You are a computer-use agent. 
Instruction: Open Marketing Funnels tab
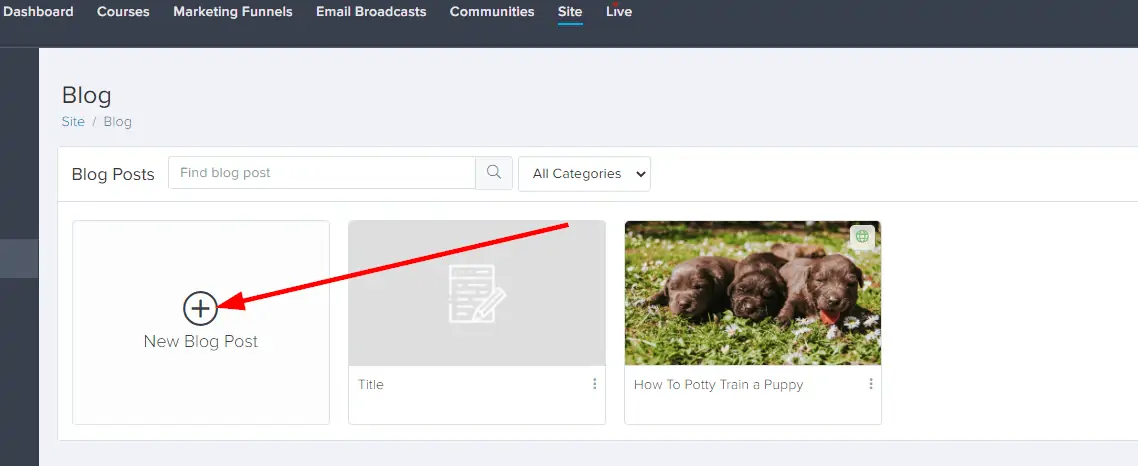[x=233, y=12]
